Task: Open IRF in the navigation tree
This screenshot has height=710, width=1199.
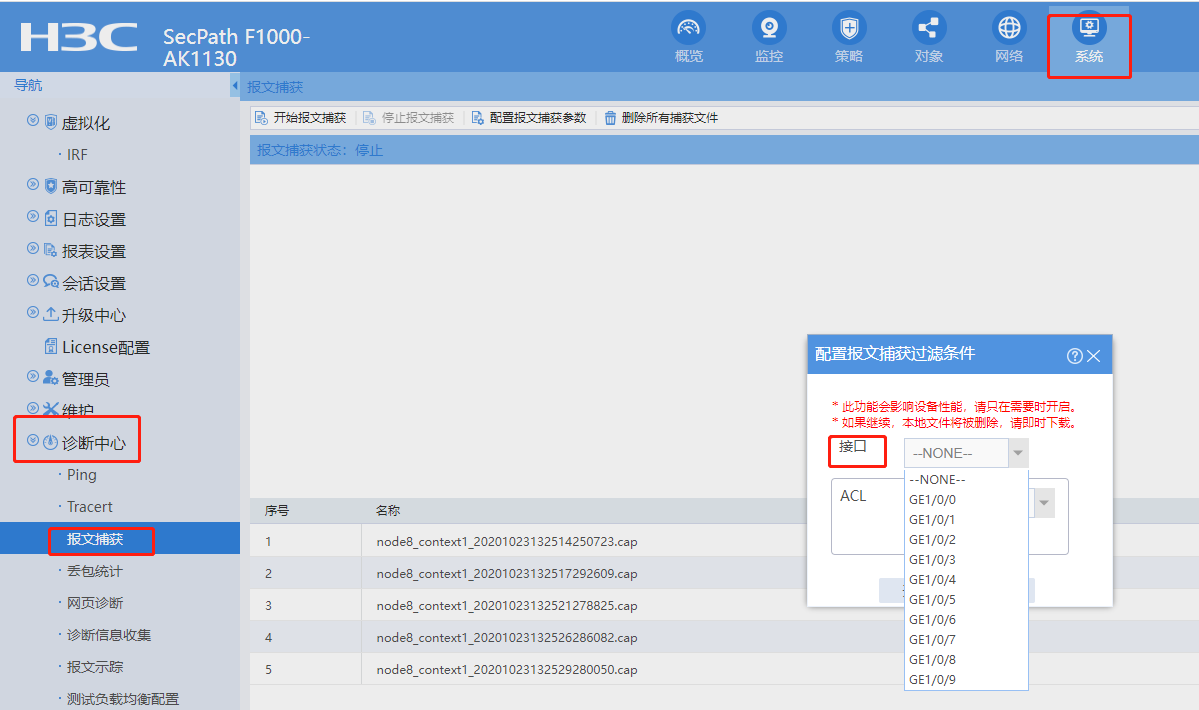Action: click(x=77, y=155)
